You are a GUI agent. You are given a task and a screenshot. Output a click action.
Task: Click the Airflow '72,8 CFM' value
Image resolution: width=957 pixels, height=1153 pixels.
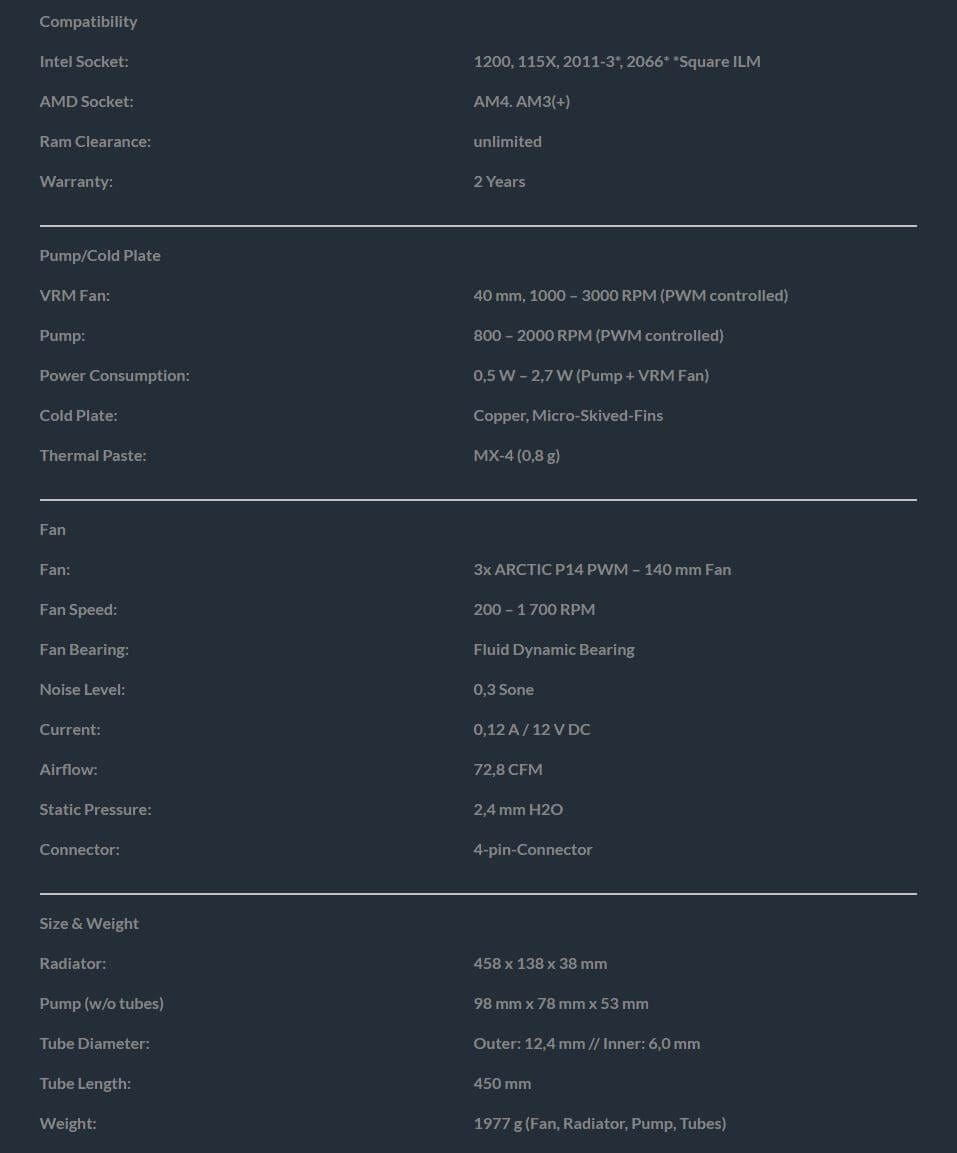[508, 769]
